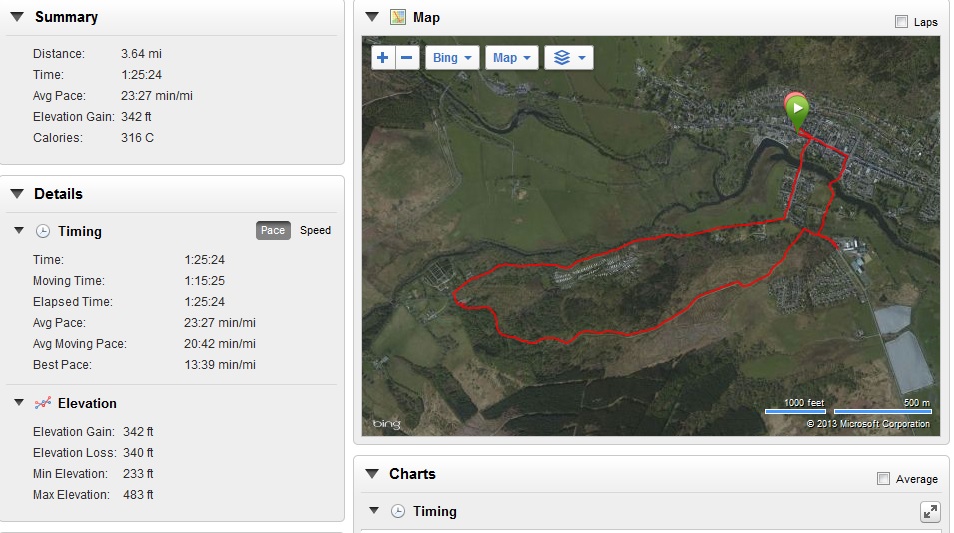954x533 pixels.
Task: Collapse the Elevation section
Action: [19, 403]
